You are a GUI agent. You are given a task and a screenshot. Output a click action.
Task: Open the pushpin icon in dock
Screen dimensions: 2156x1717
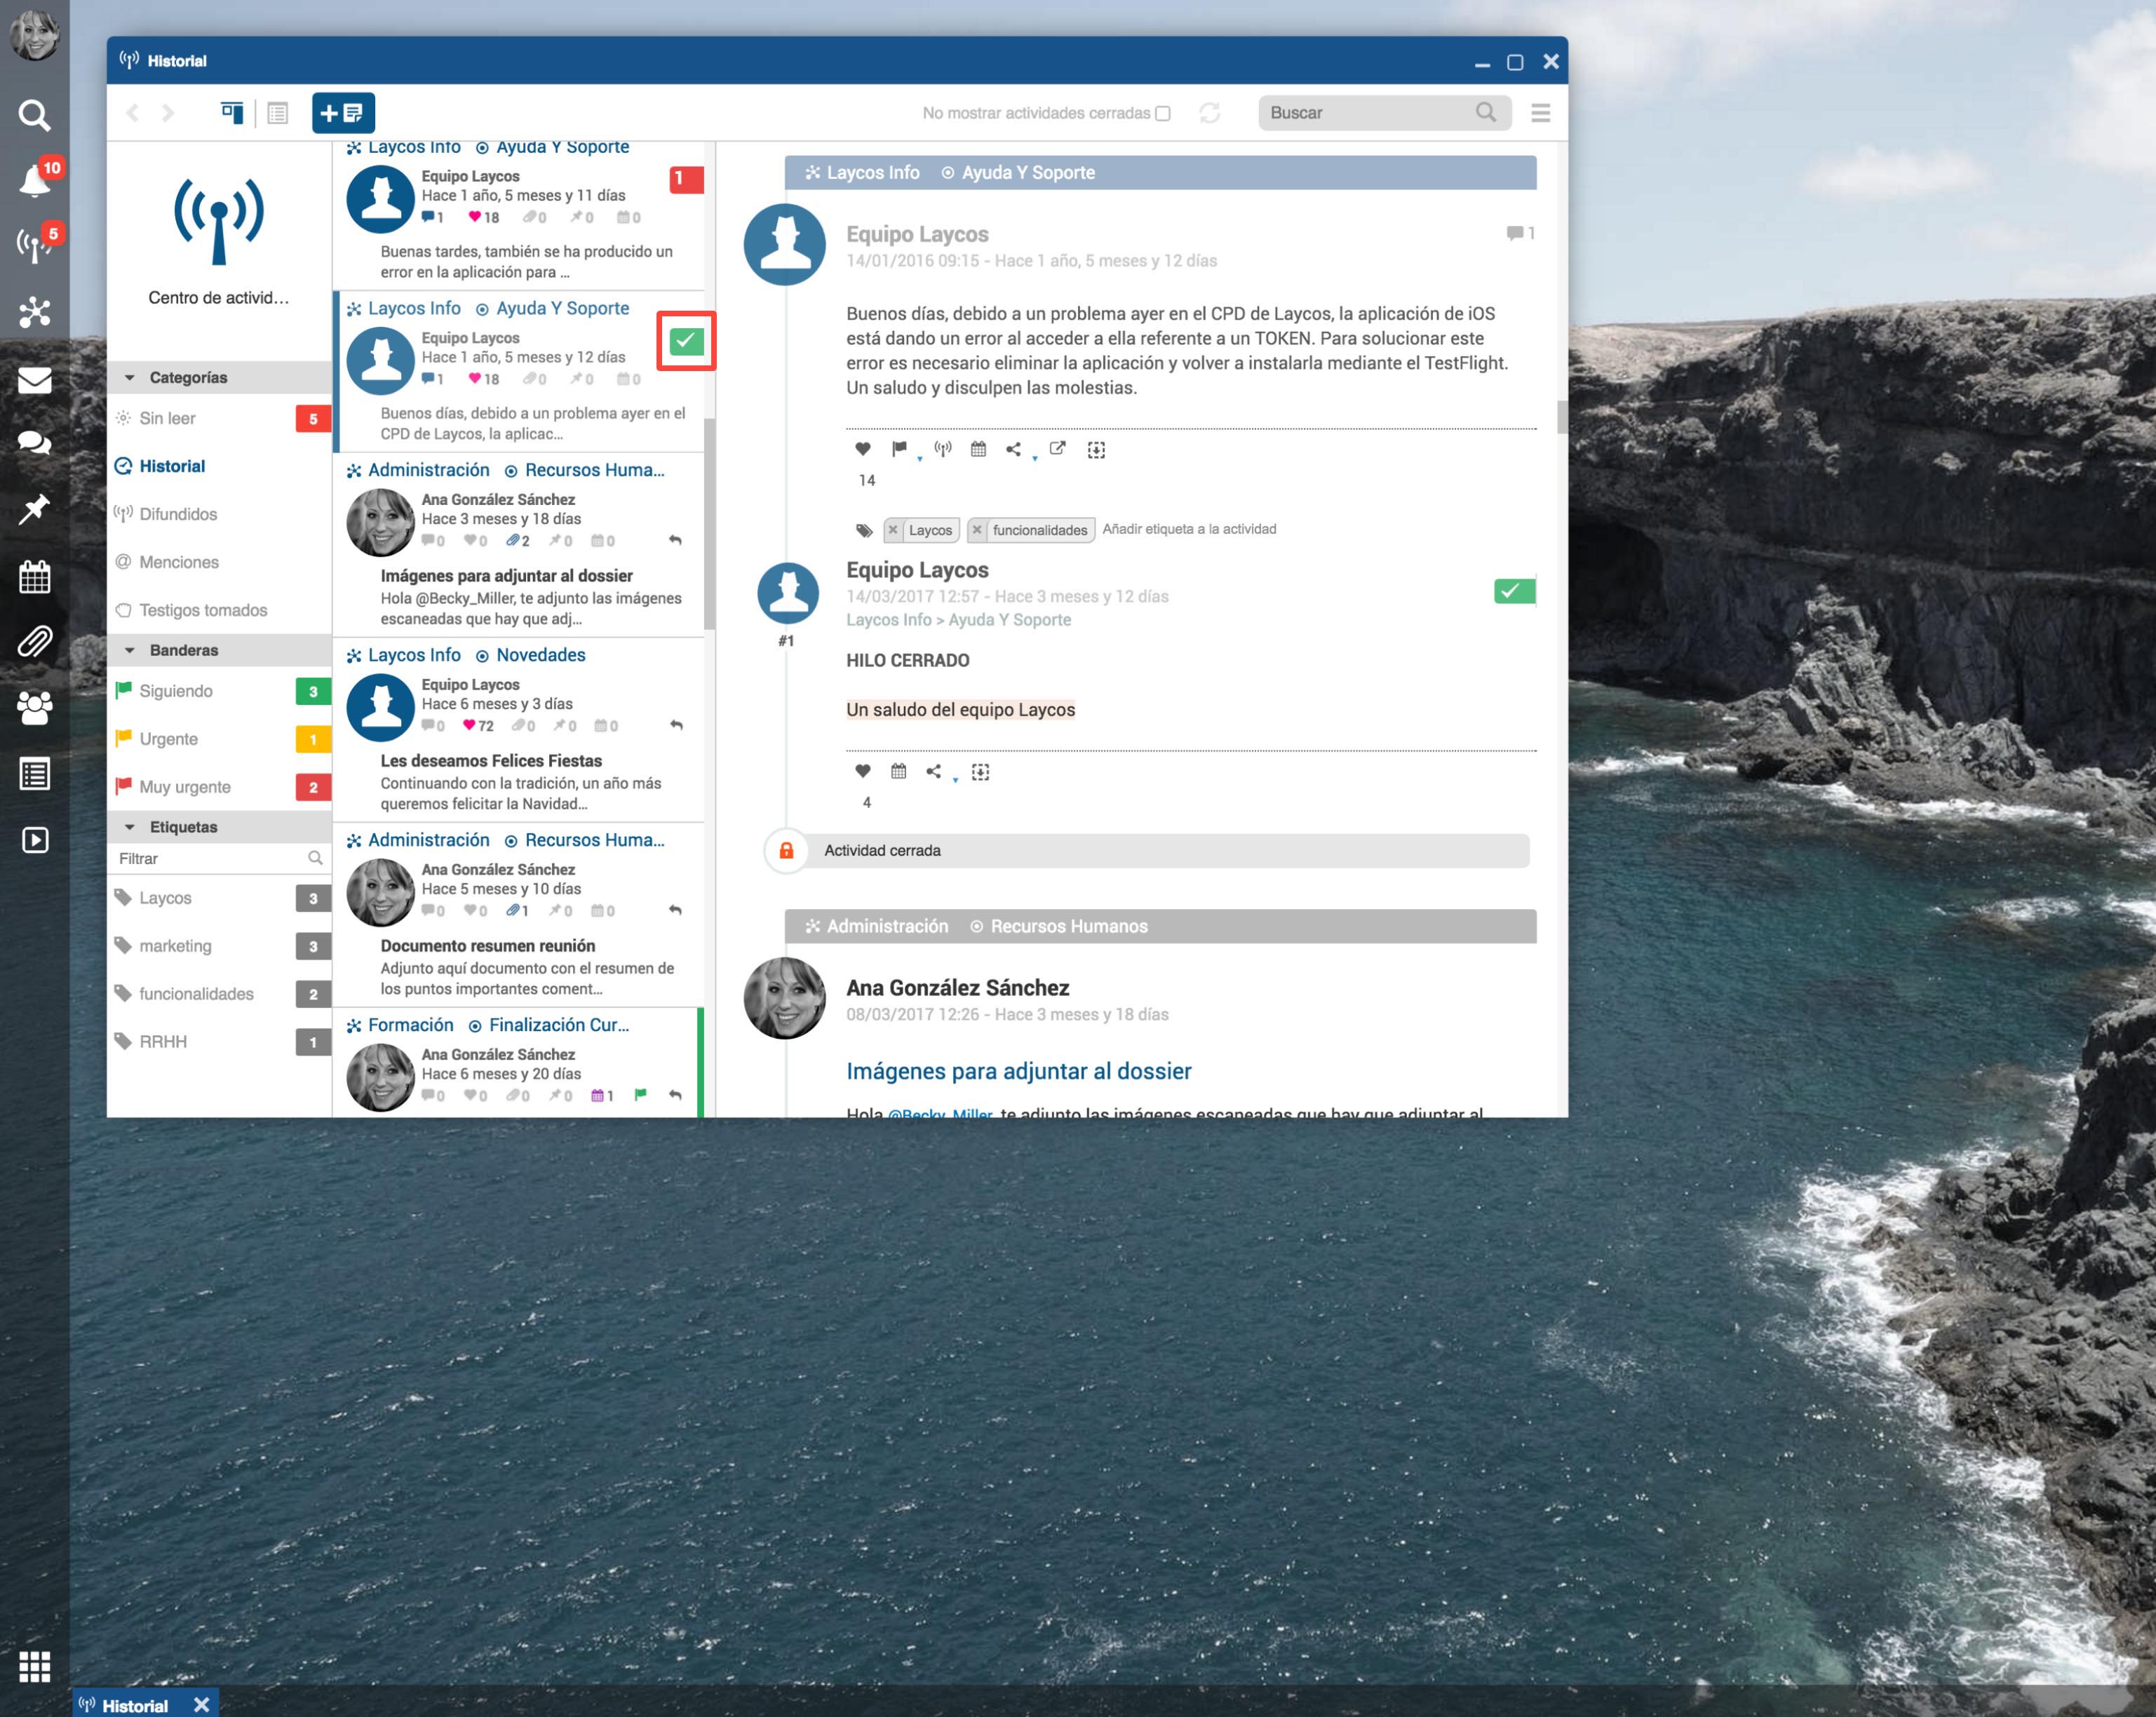click(x=34, y=509)
